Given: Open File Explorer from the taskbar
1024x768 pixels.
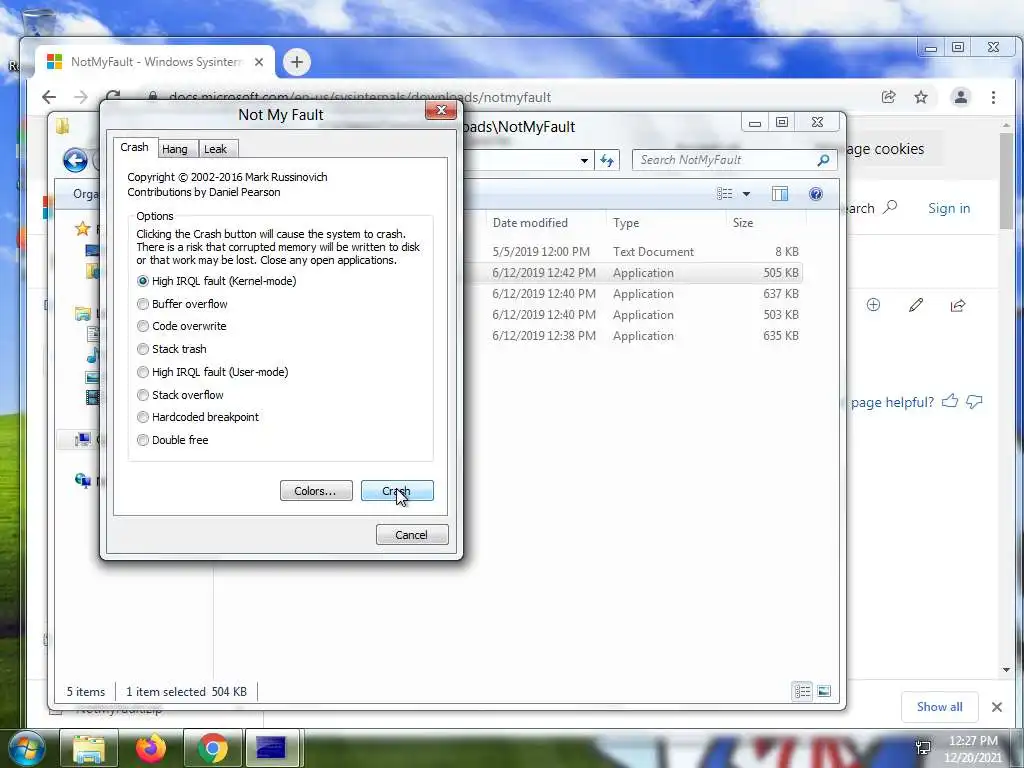Looking at the screenshot, I should (89, 748).
